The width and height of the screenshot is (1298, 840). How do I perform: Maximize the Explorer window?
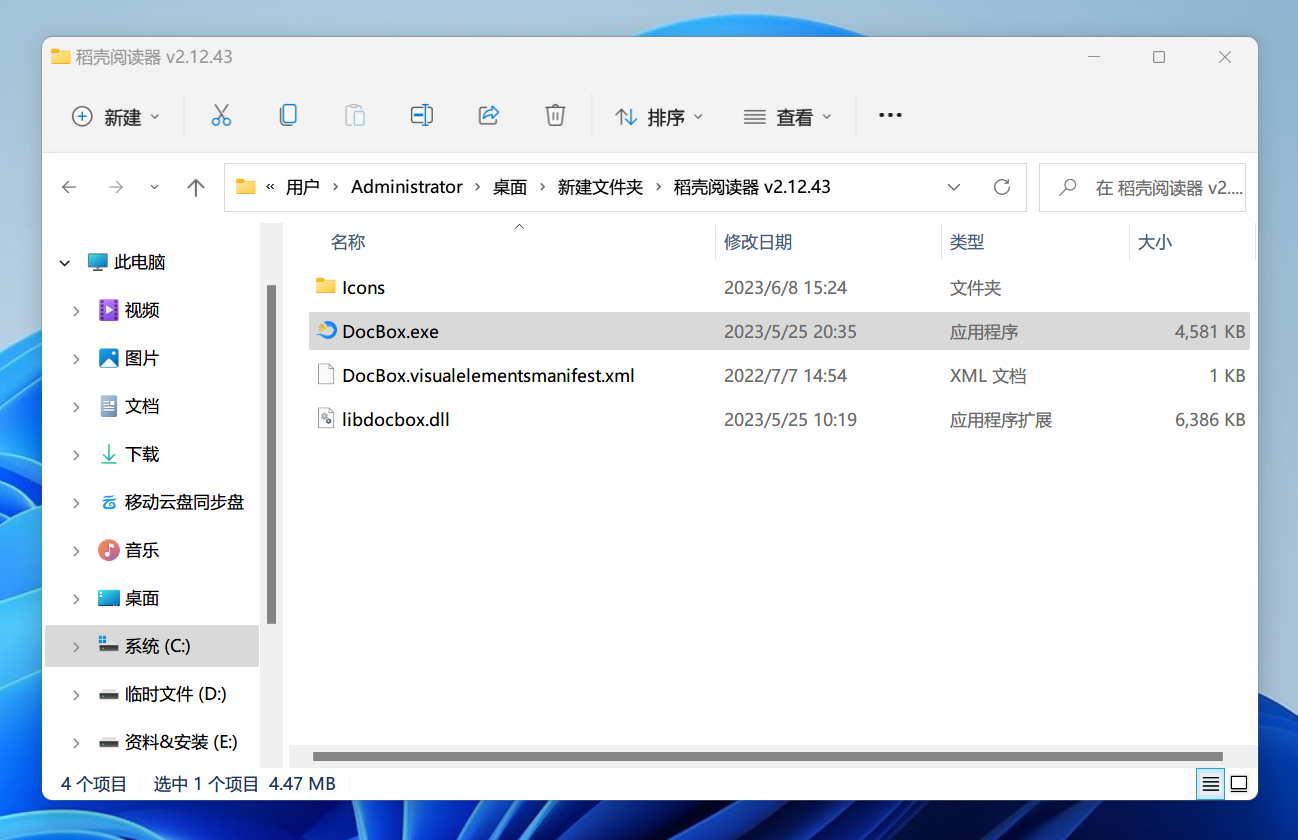coord(1158,57)
